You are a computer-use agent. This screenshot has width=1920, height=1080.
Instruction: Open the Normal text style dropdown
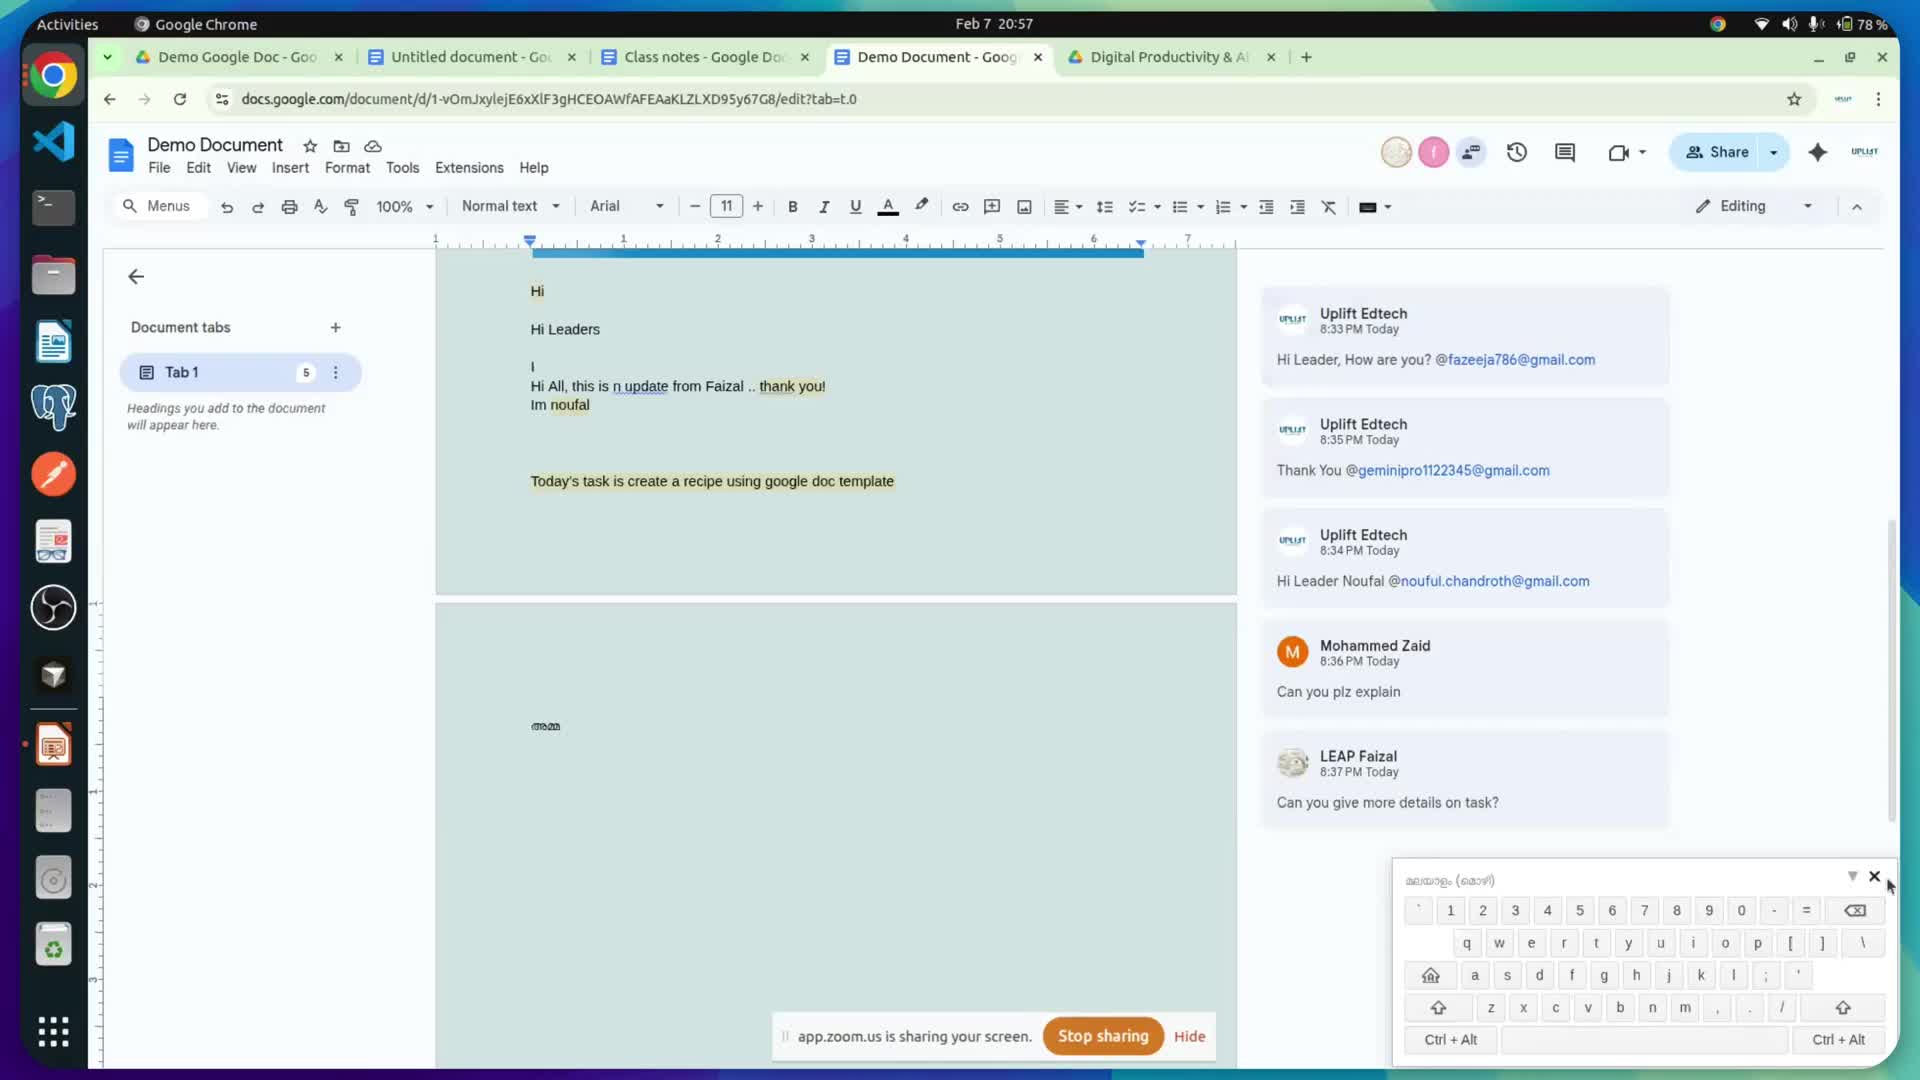pyautogui.click(x=510, y=206)
